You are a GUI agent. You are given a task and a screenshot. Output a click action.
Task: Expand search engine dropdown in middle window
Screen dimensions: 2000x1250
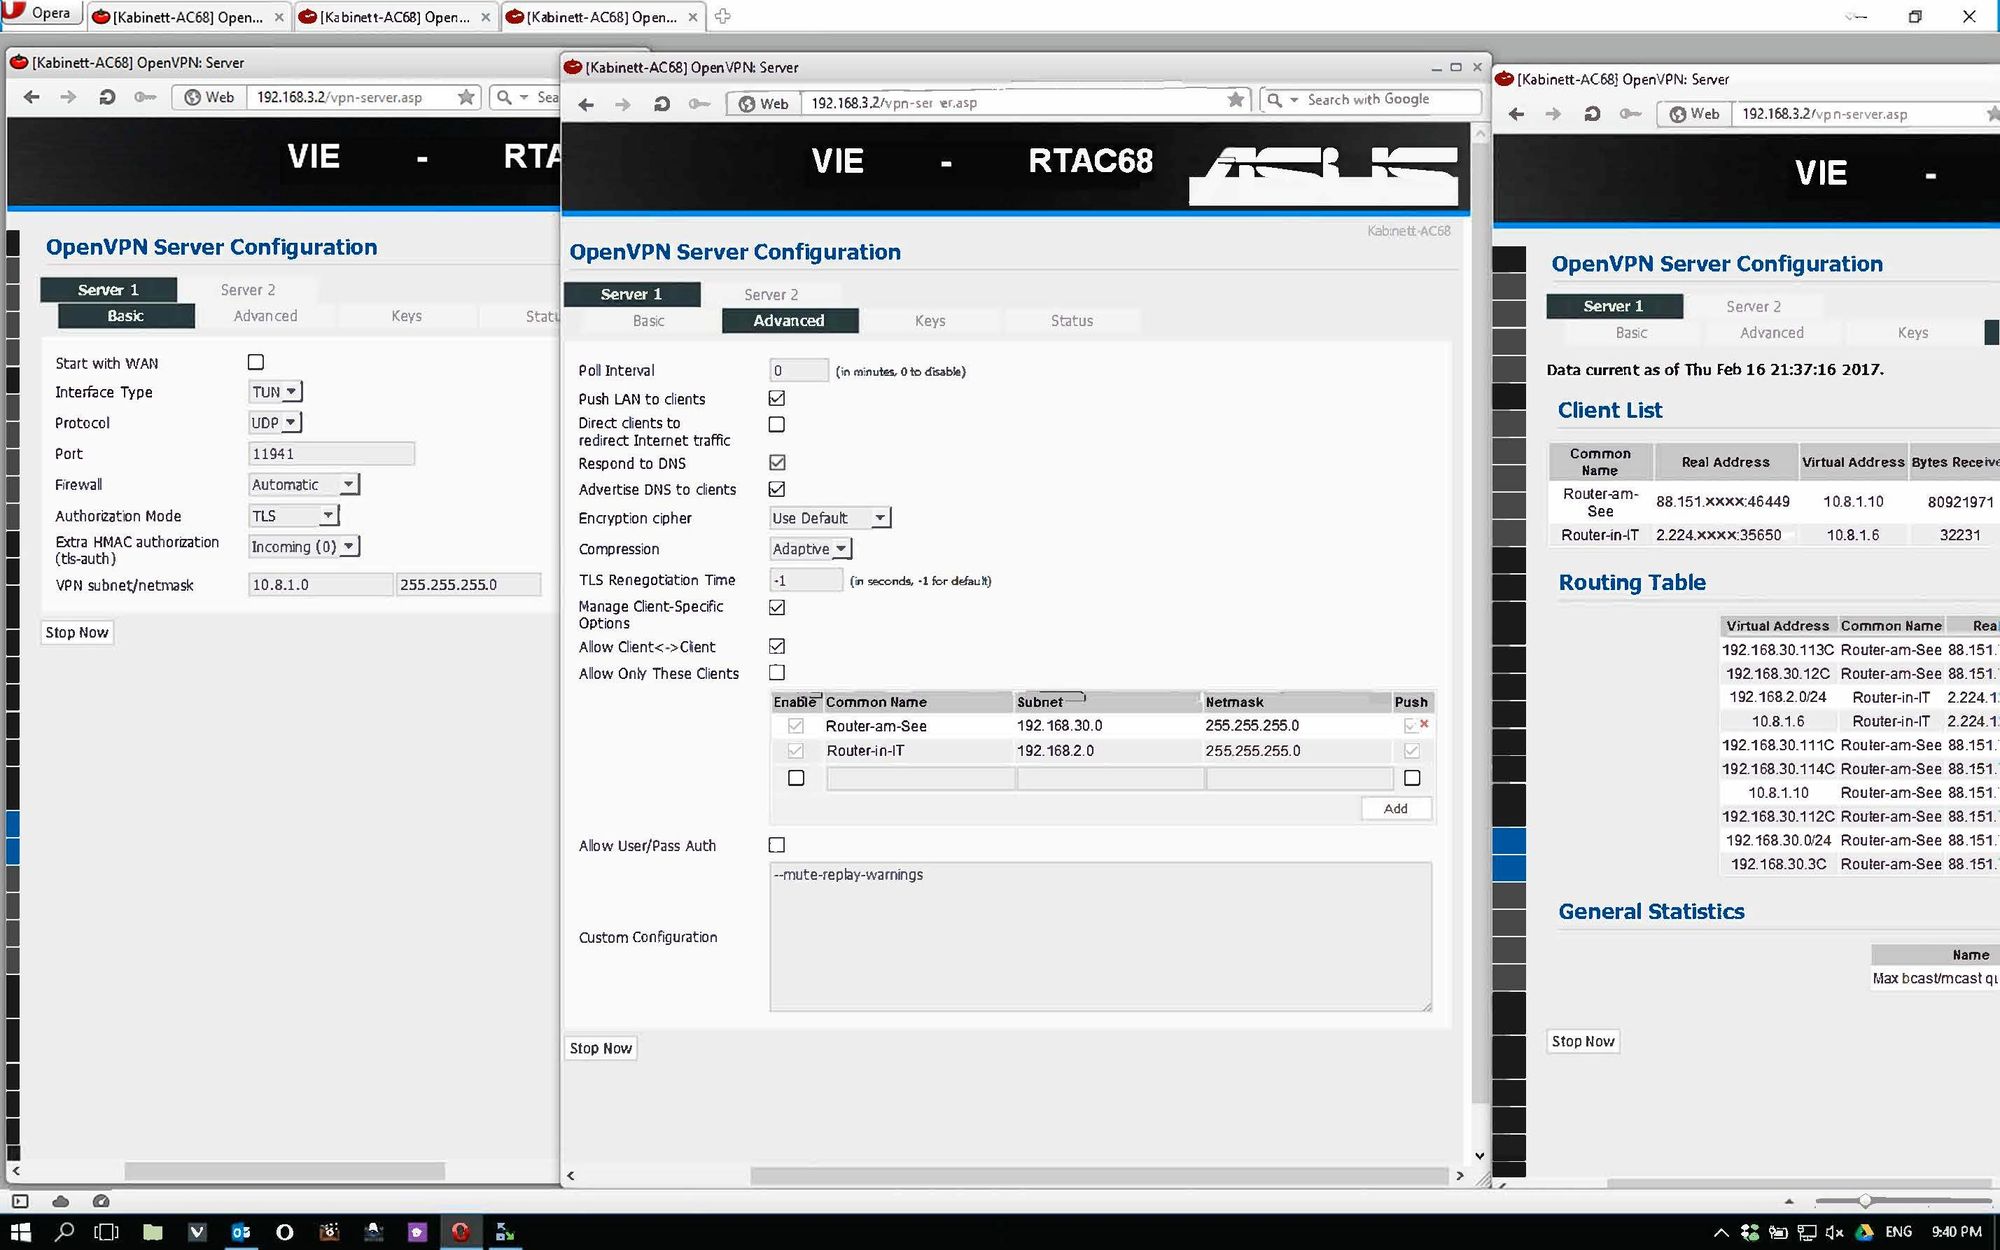pos(1294,100)
